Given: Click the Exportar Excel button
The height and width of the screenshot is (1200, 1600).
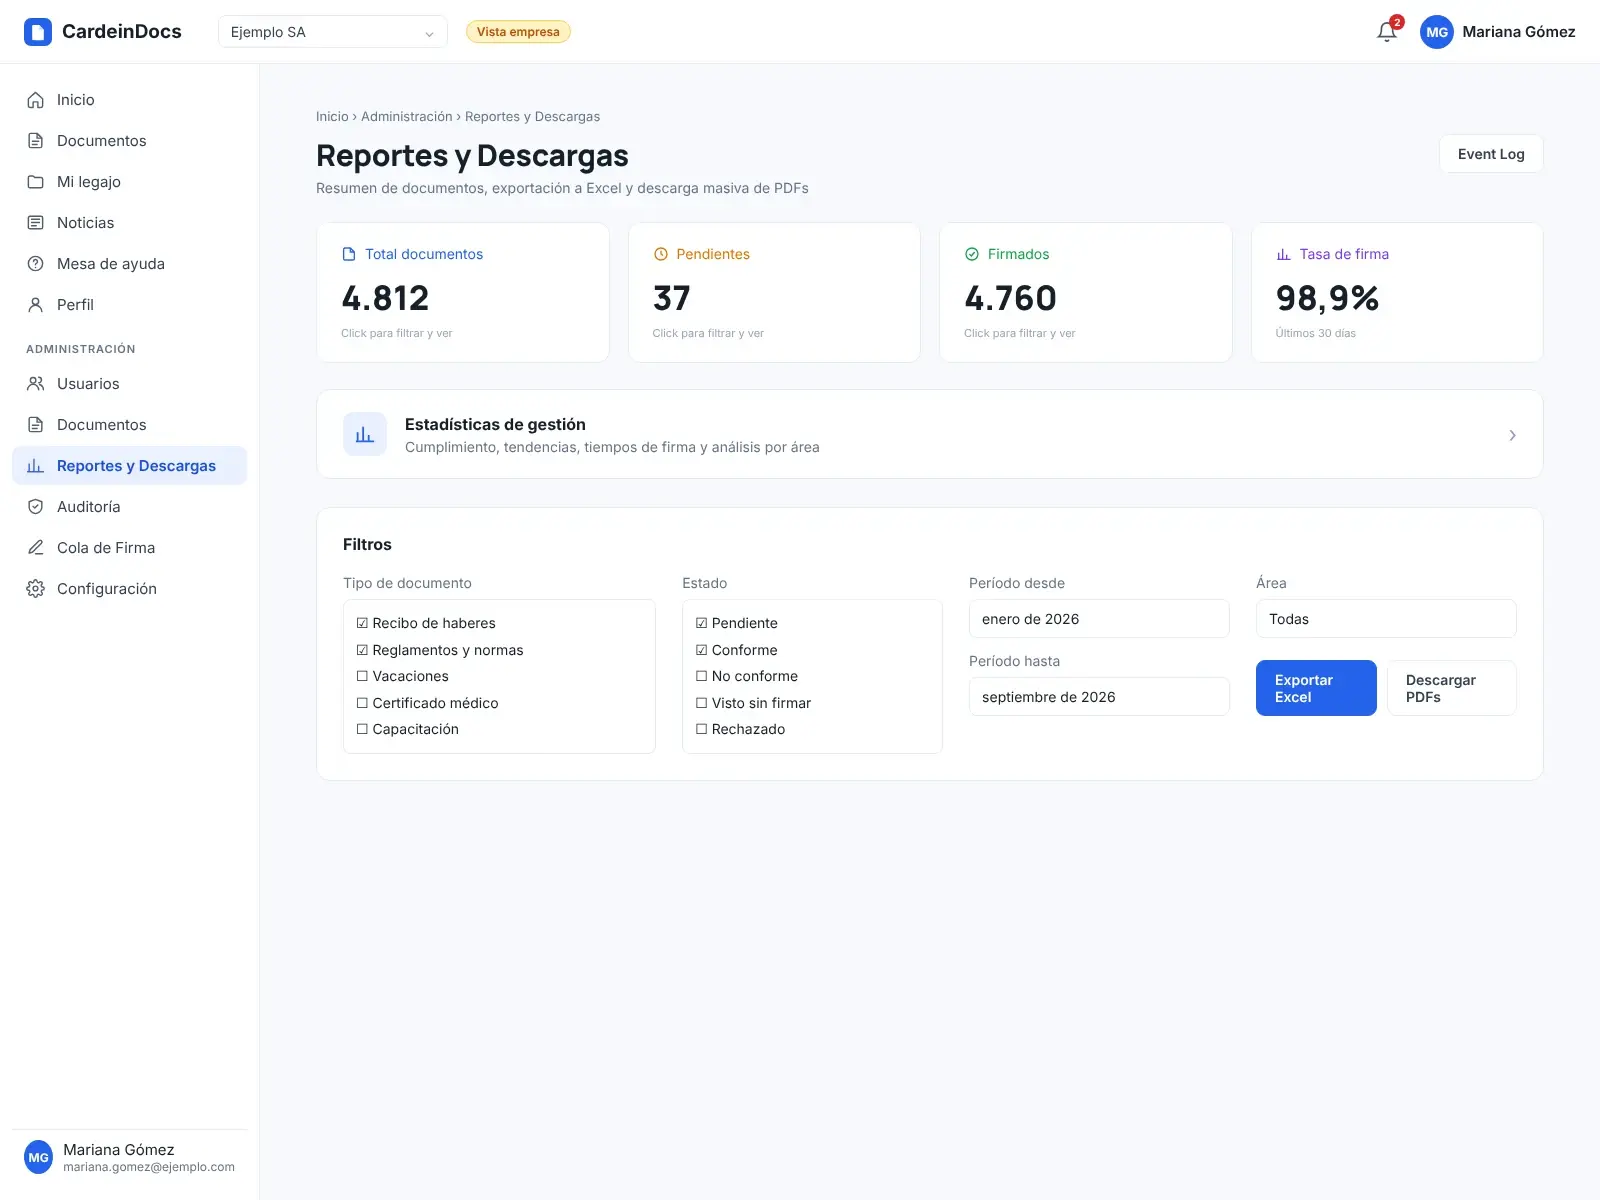Looking at the screenshot, I should [1316, 688].
